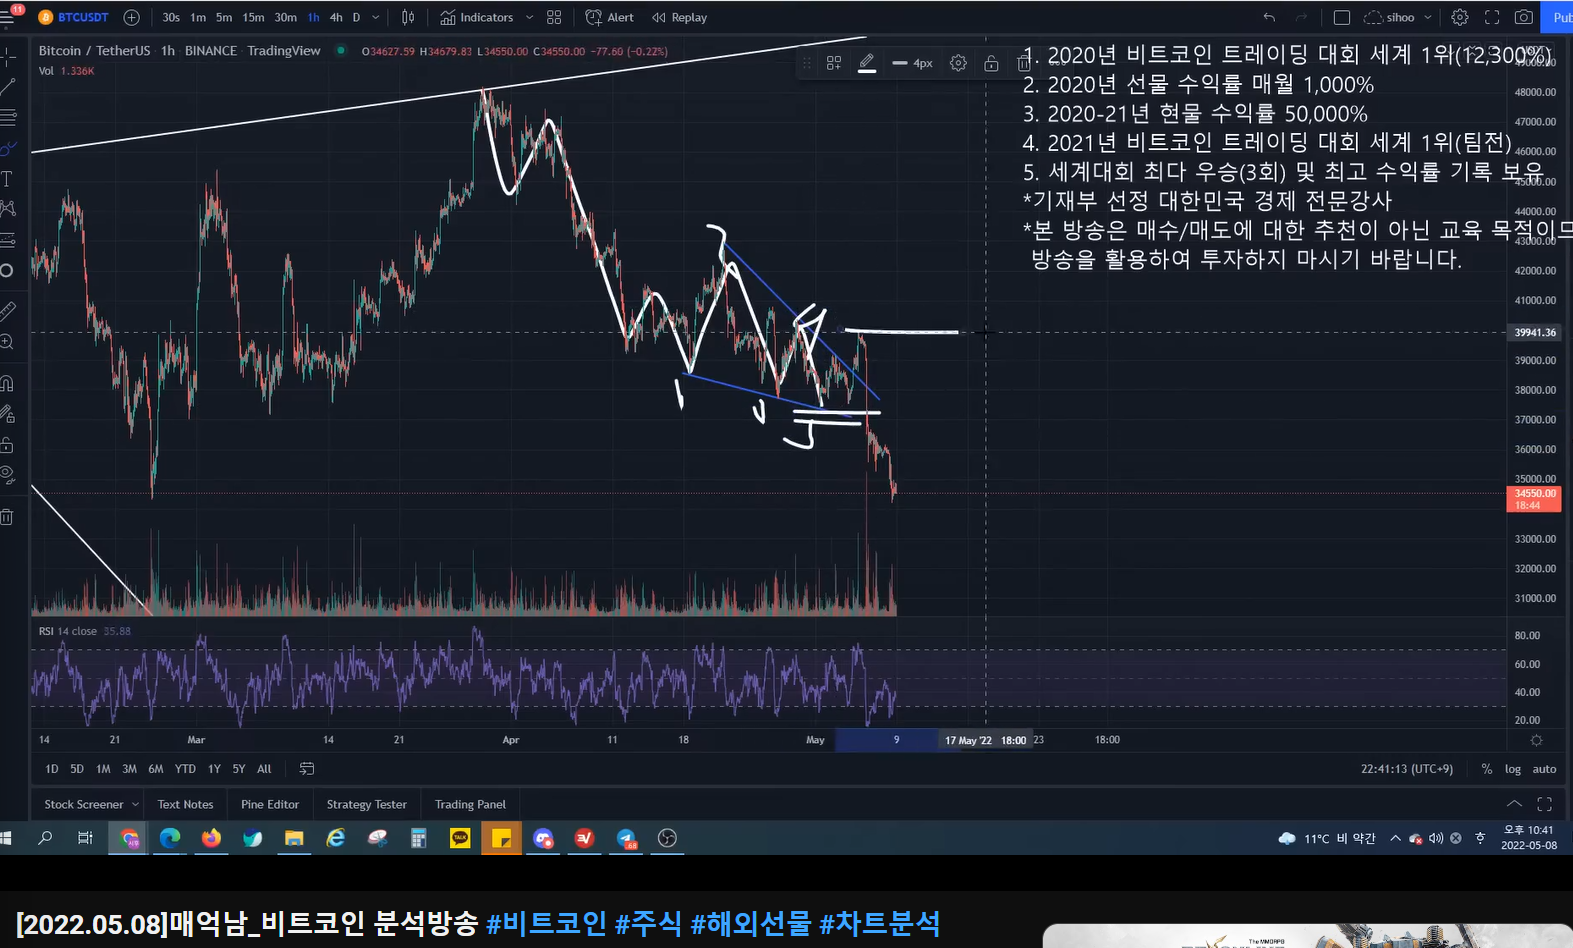Image resolution: width=1573 pixels, height=948 pixels.
Task: Start bar Replay mode
Action: click(x=680, y=17)
